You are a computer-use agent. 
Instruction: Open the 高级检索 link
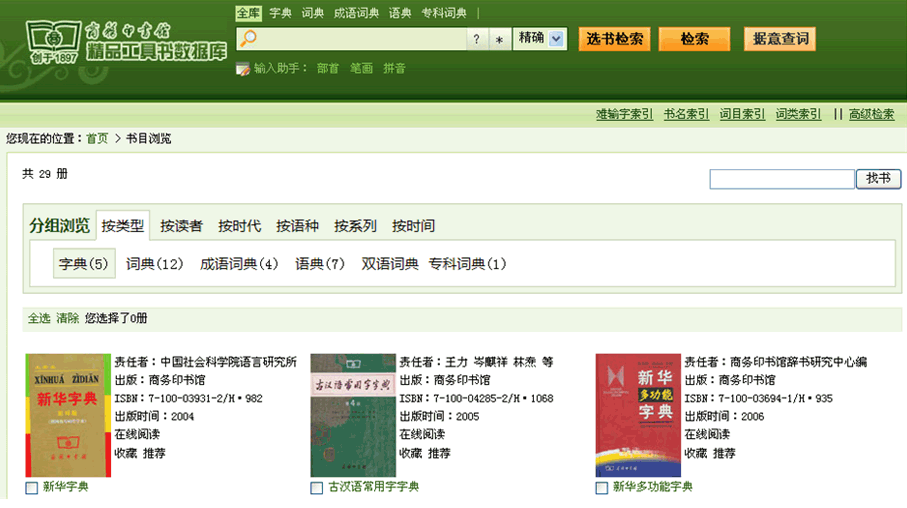pos(872,114)
